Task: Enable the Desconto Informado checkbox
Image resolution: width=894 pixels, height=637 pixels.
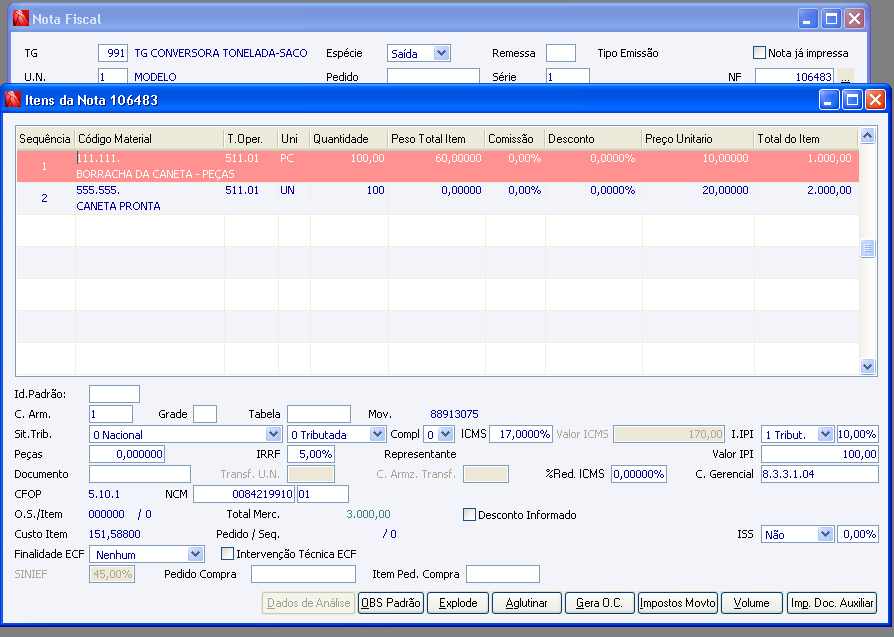Action: coord(470,515)
